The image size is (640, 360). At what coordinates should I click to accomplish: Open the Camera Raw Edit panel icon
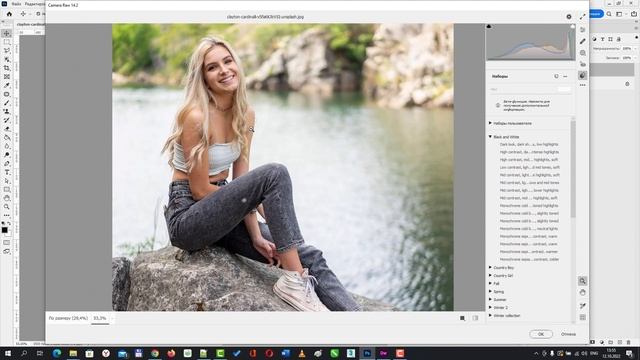pos(582,29)
